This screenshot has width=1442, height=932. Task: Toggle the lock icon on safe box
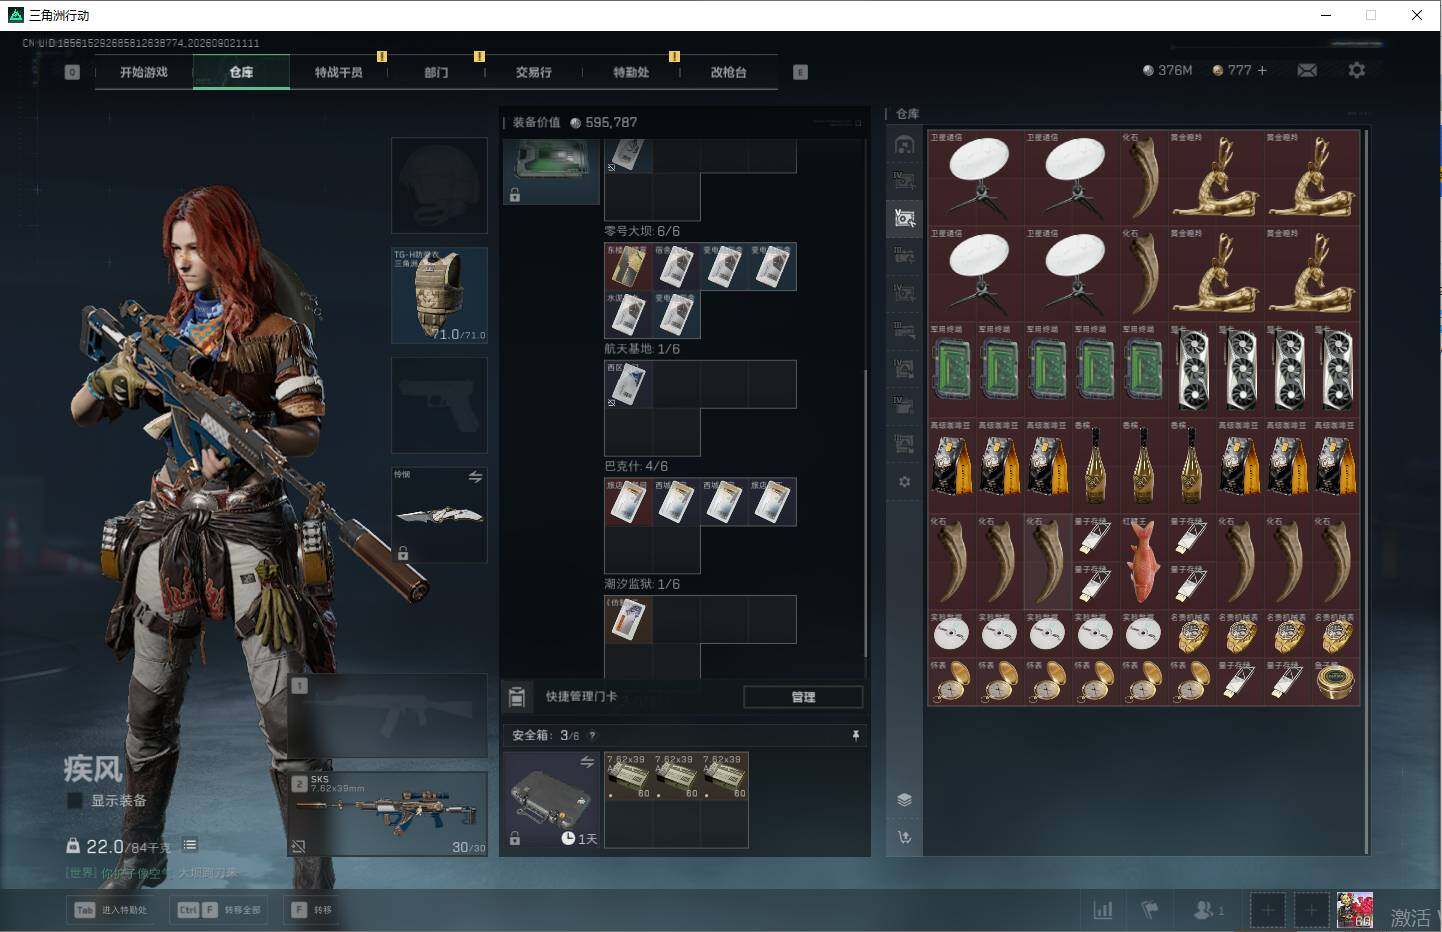click(514, 838)
